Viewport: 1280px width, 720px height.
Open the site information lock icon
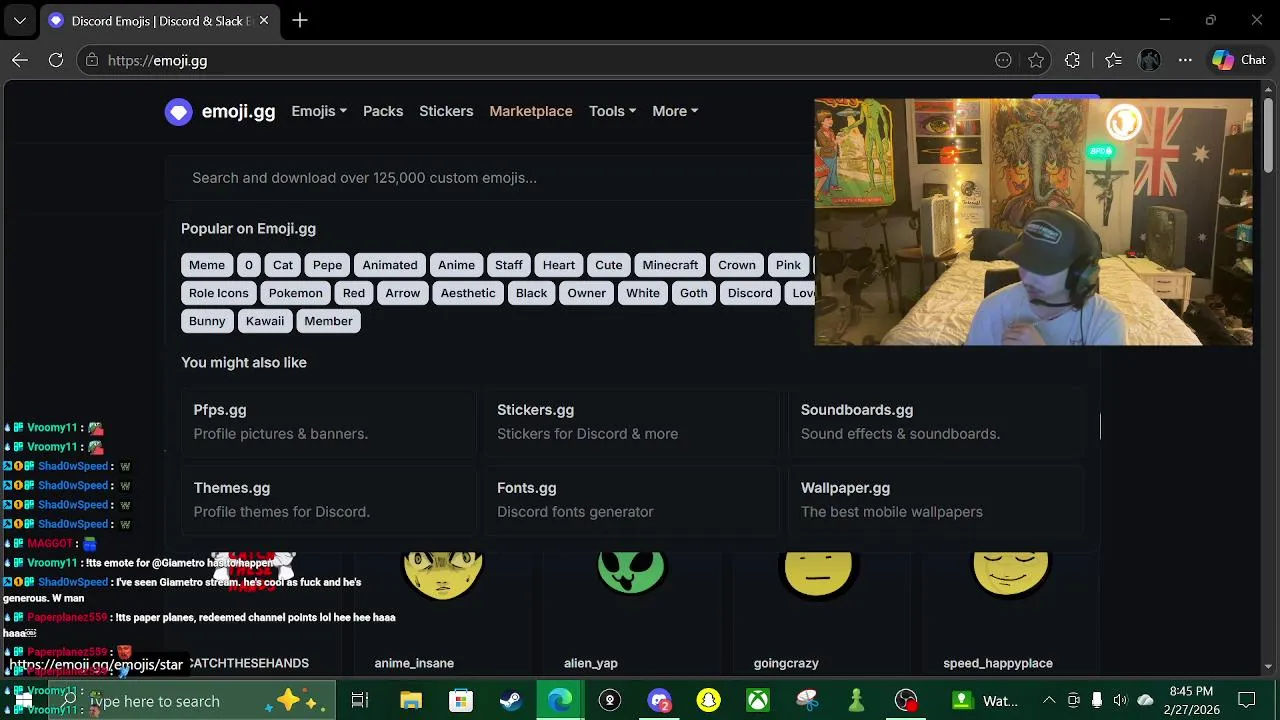(92, 60)
